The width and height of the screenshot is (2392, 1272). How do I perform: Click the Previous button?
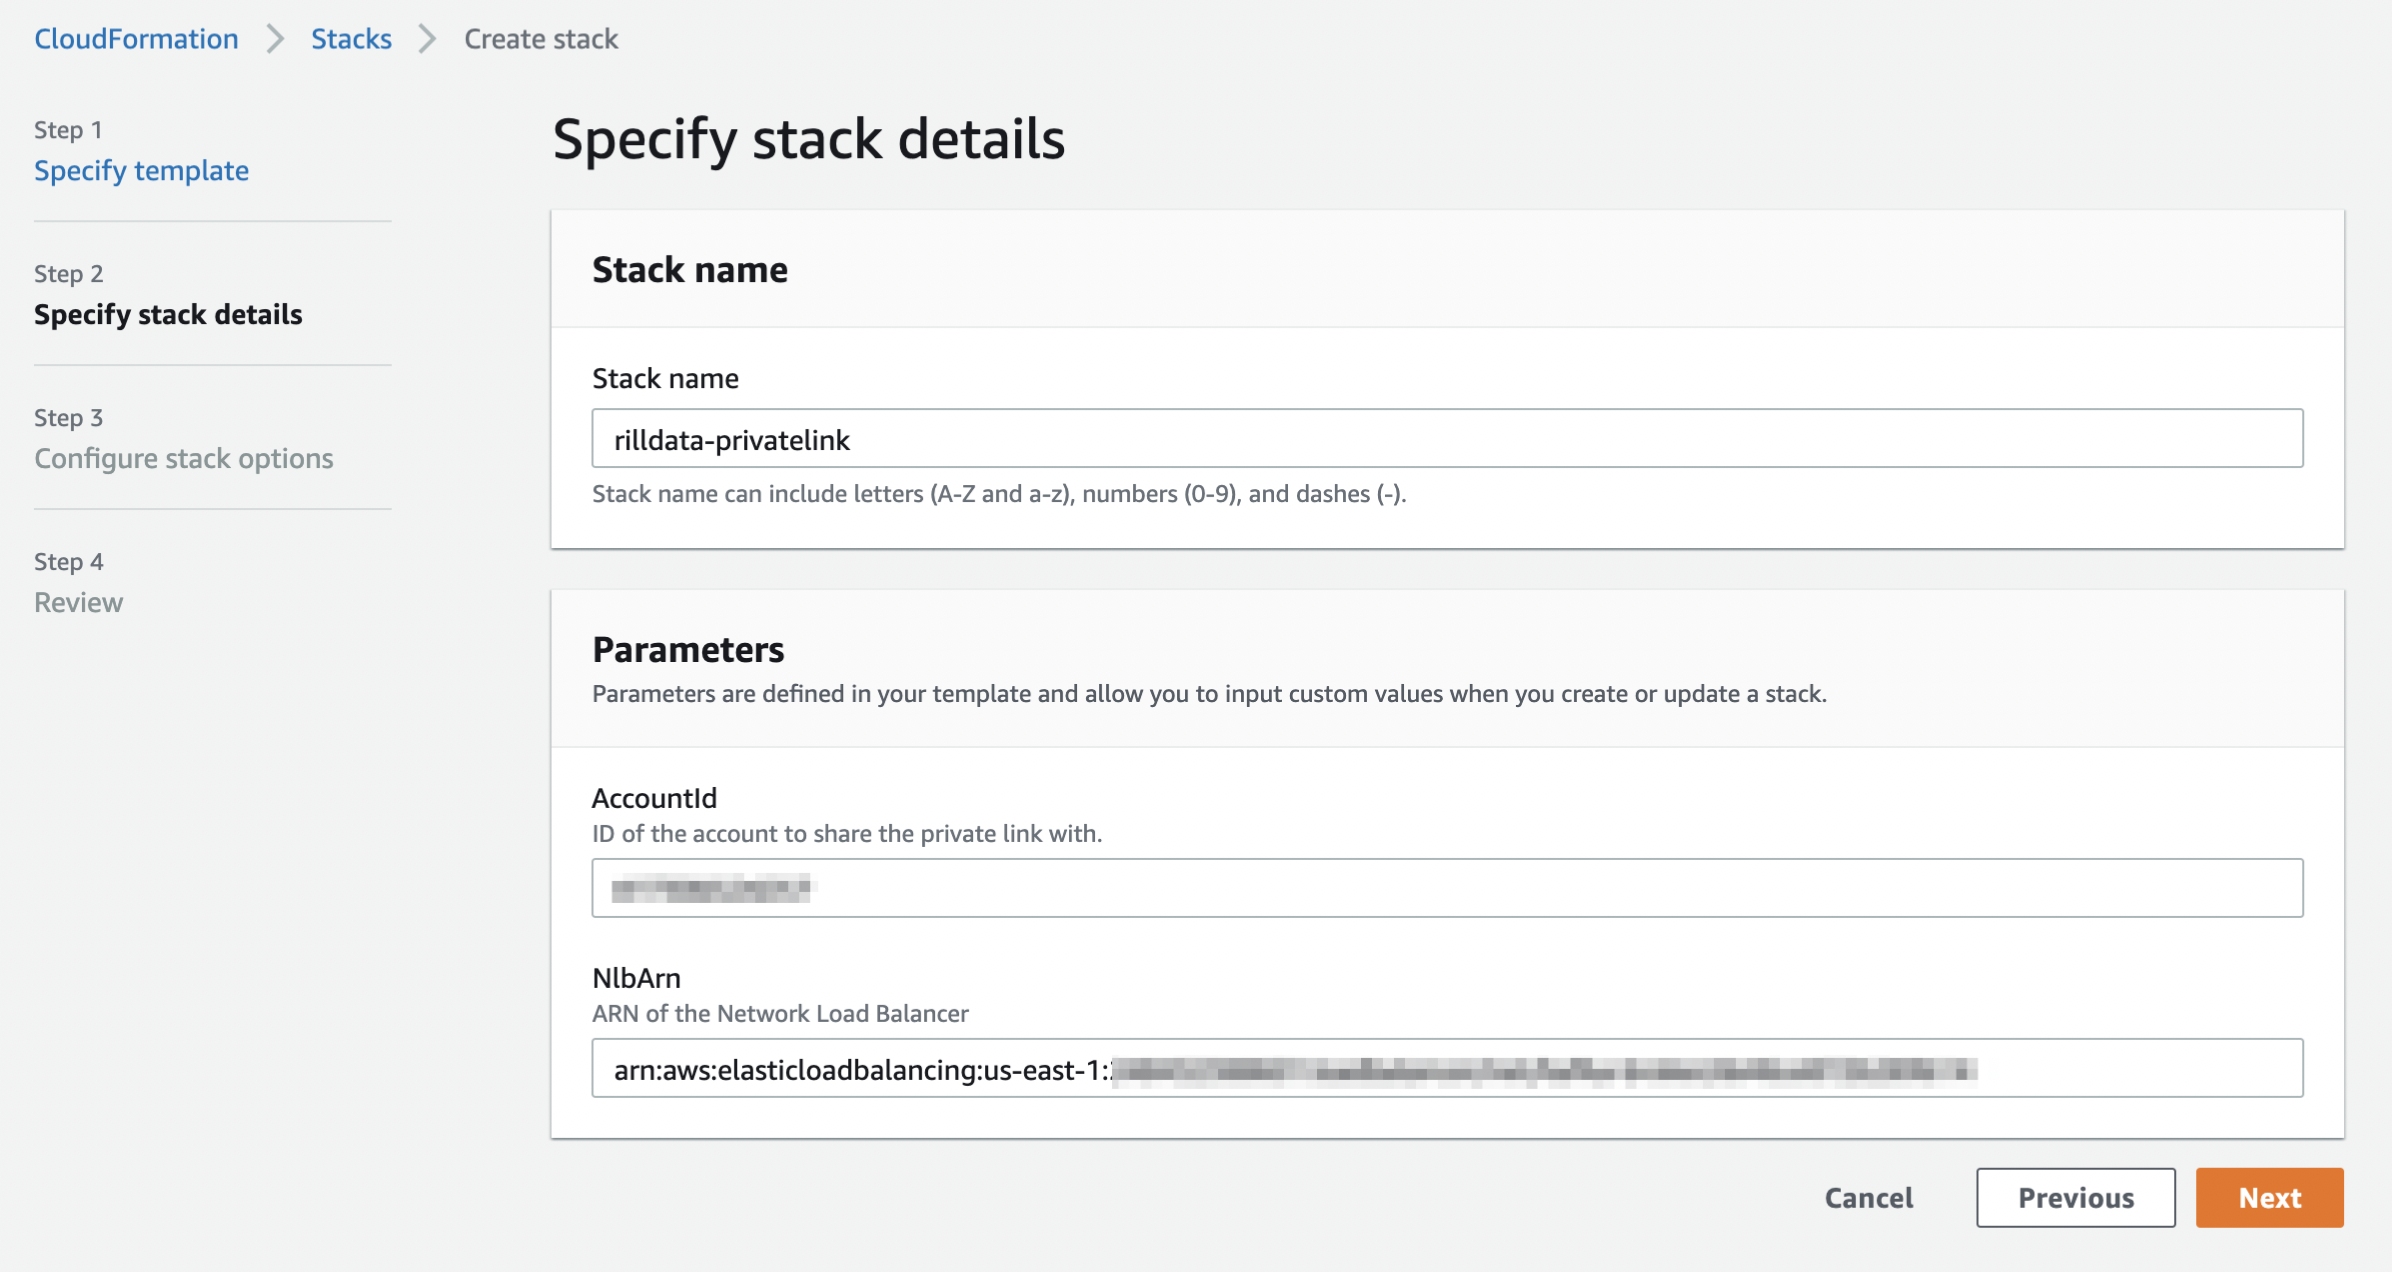[2075, 1198]
